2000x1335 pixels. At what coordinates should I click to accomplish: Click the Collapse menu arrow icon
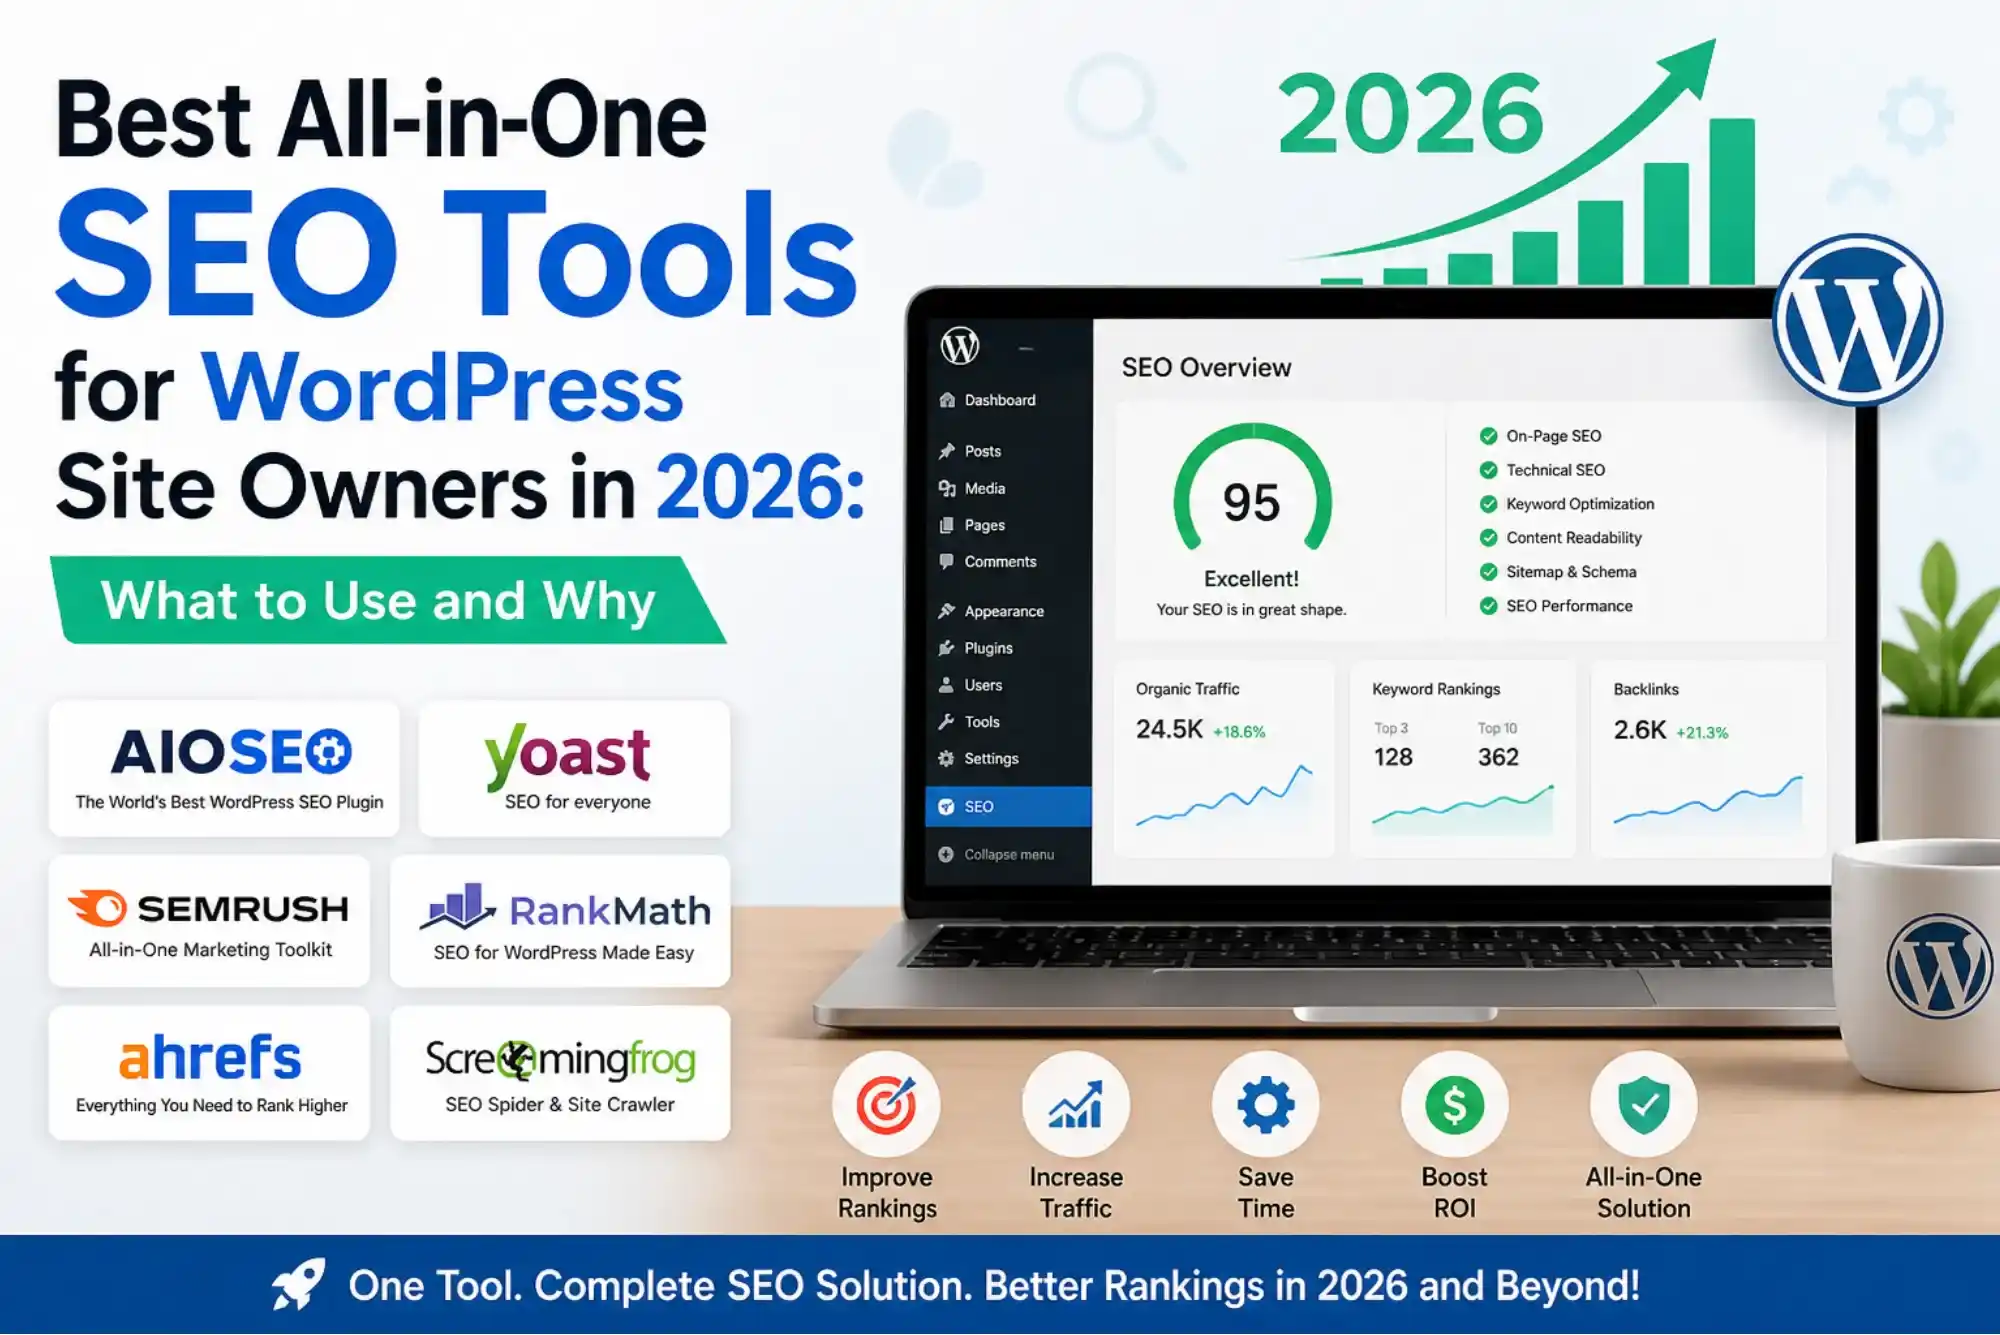947,854
